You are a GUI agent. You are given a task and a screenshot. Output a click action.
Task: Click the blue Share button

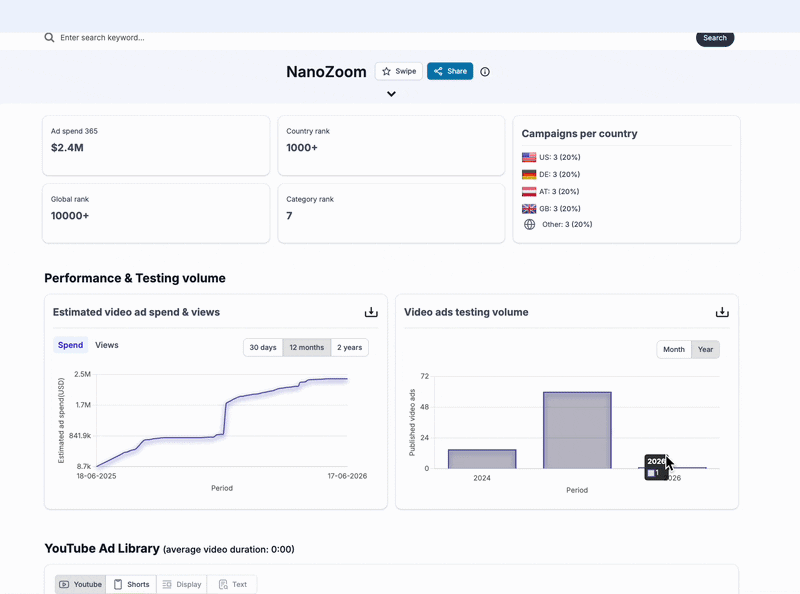(450, 71)
